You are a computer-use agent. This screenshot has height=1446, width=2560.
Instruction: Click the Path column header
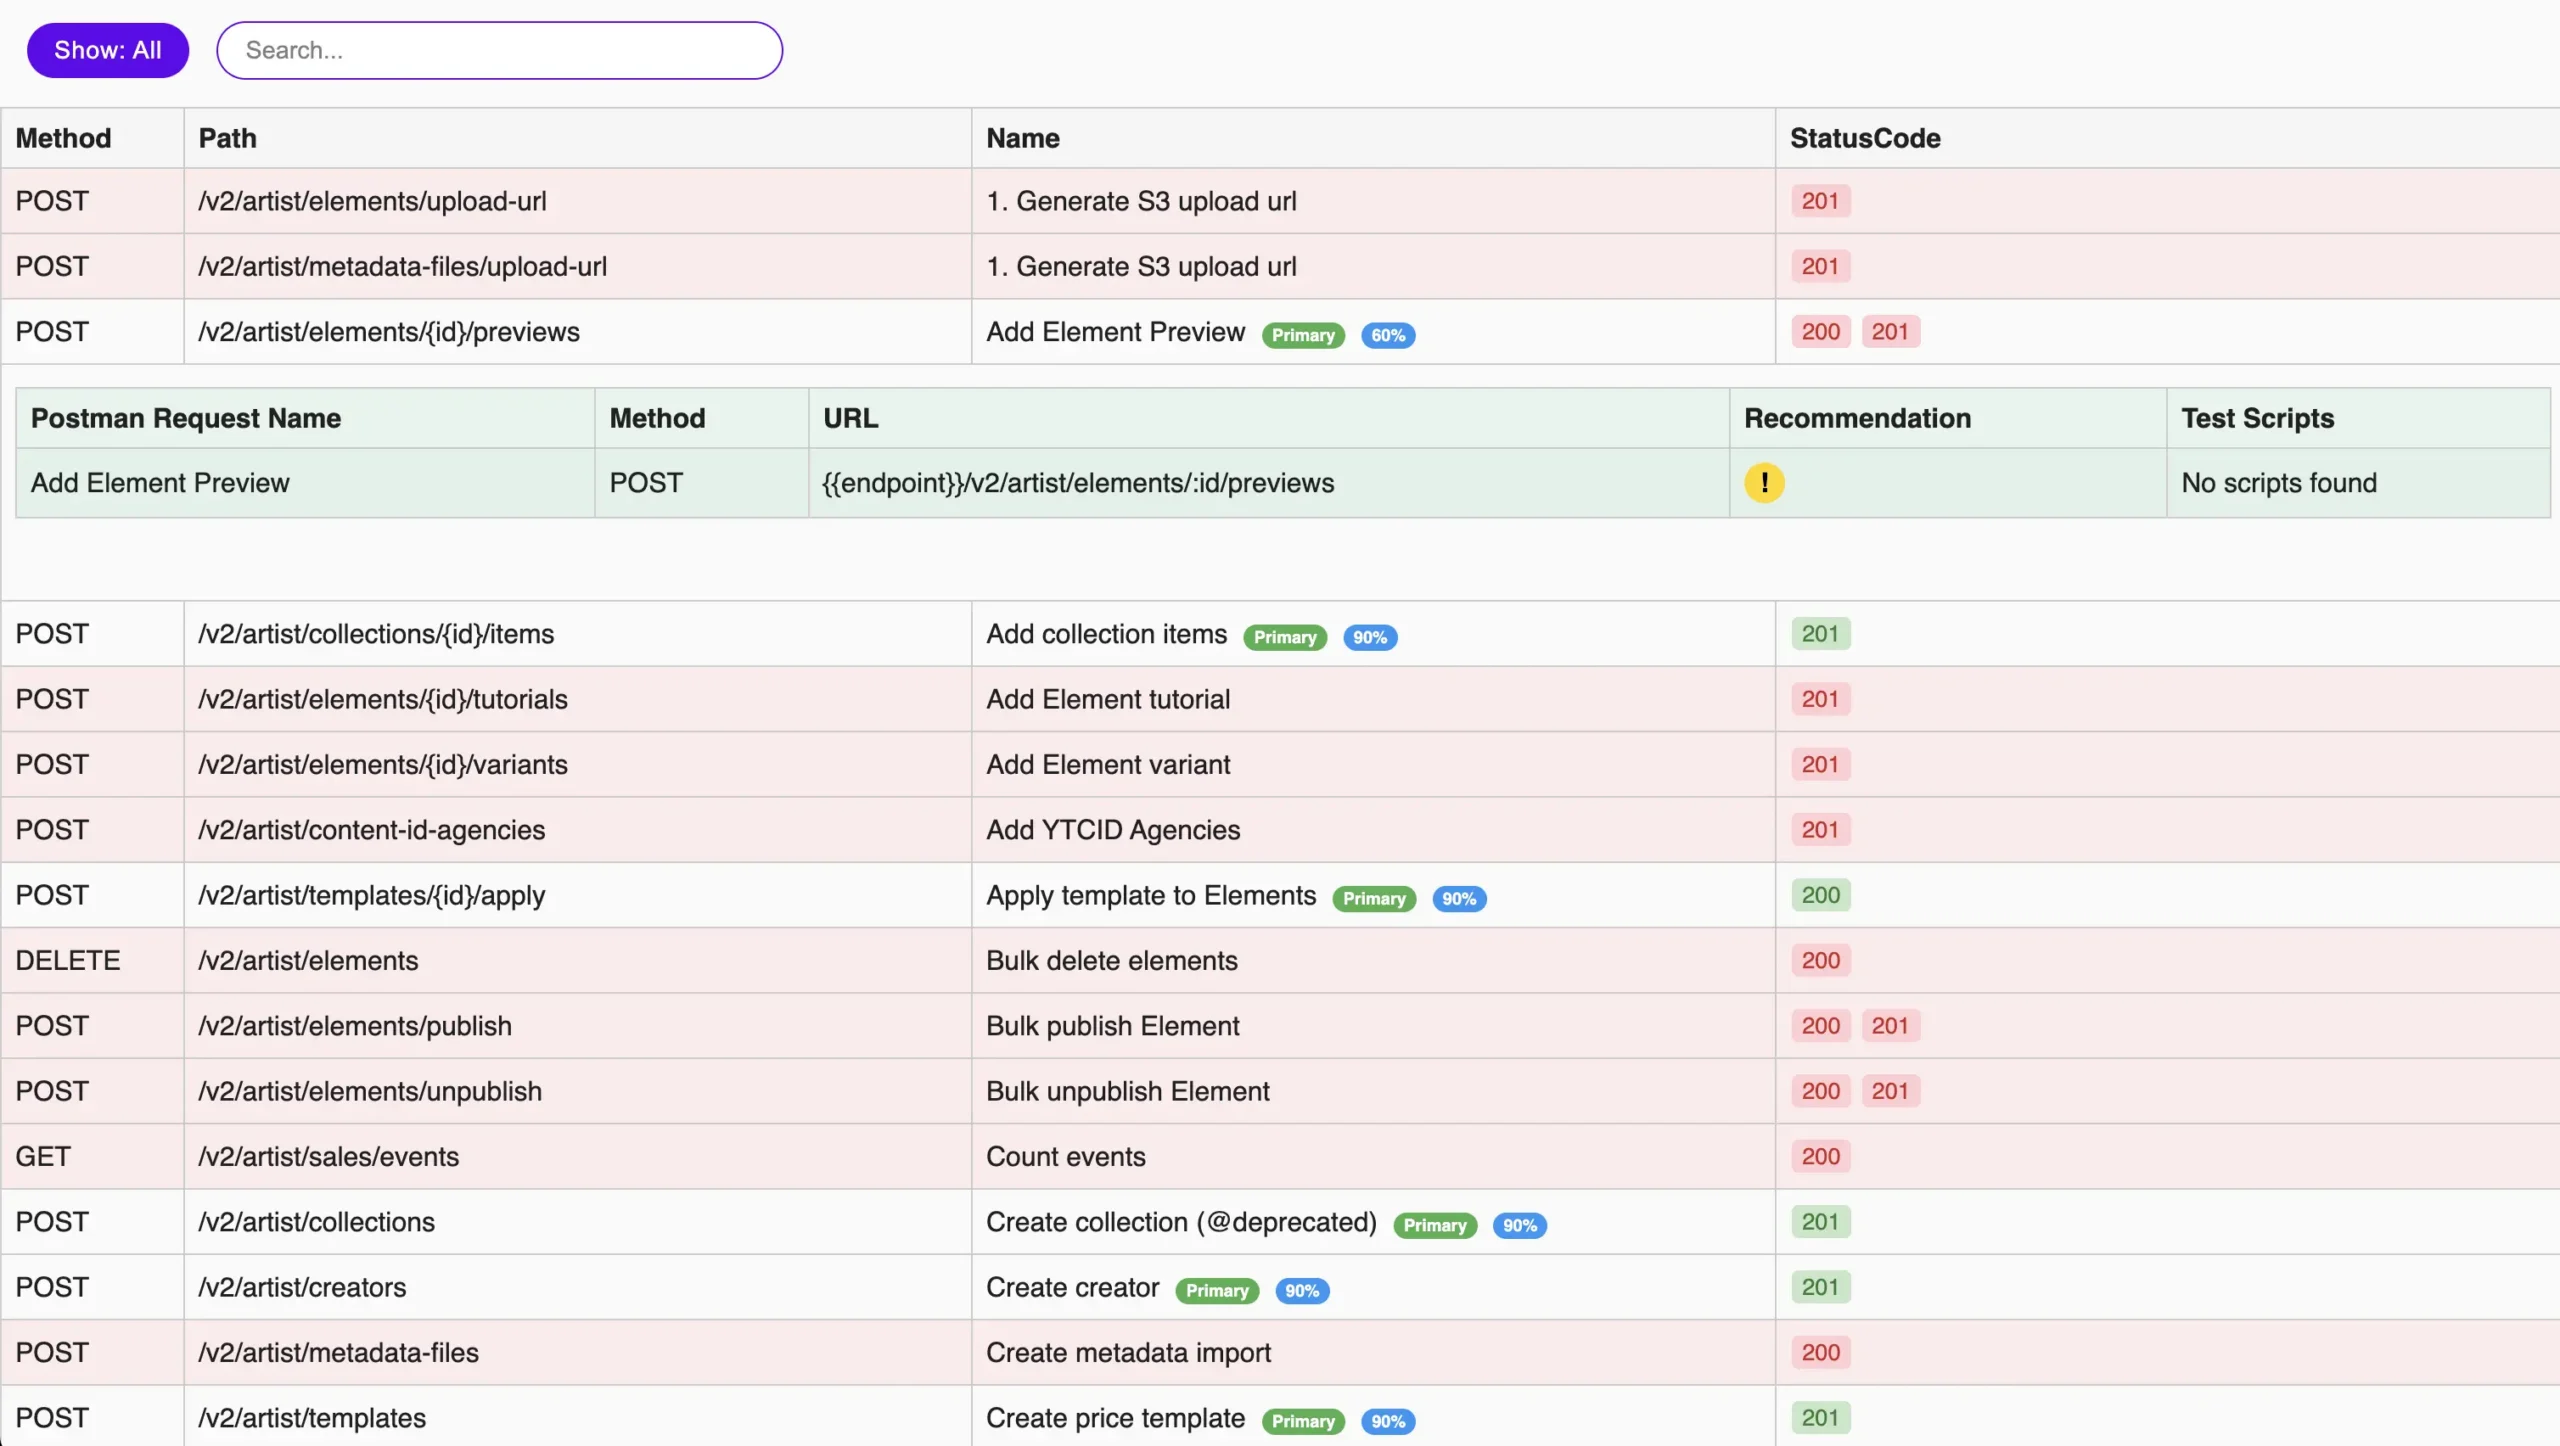(227, 138)
